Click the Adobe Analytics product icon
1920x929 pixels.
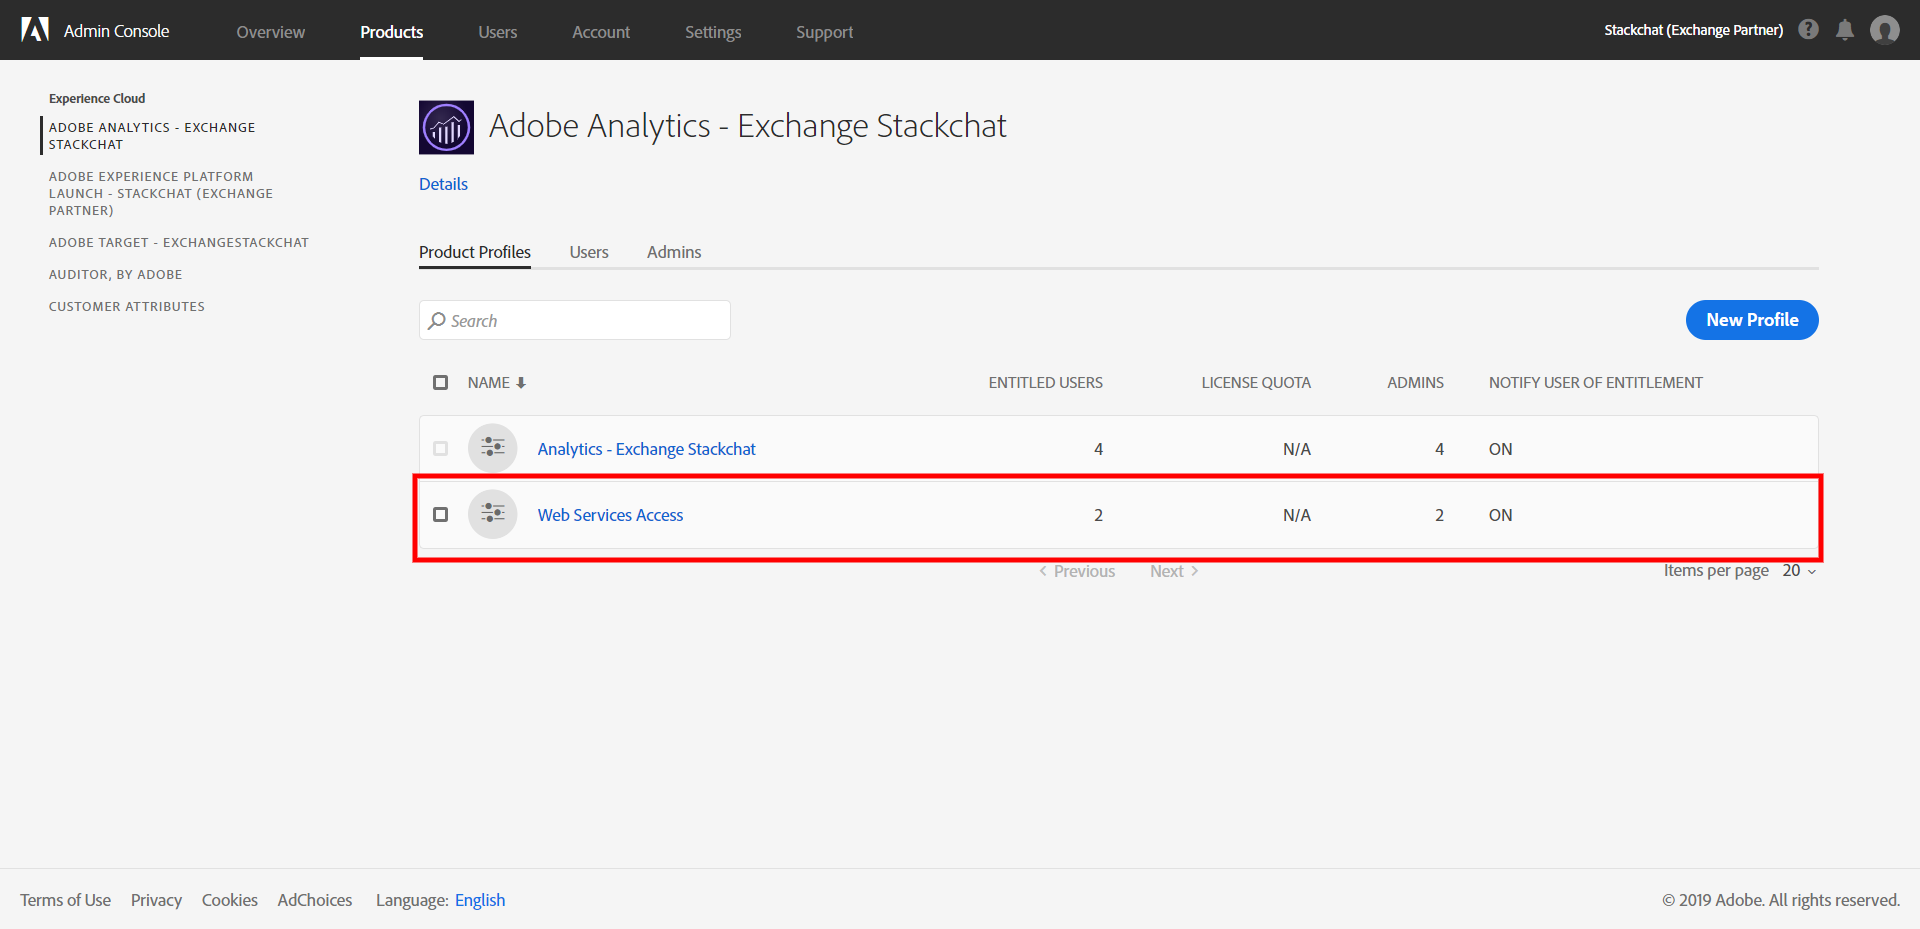446,127
